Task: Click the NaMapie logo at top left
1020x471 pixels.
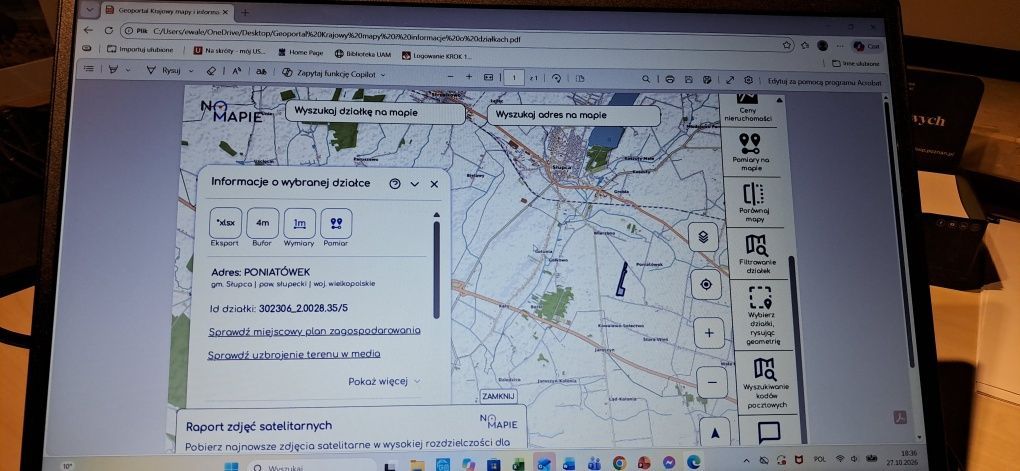Action: tap(231, 112)
